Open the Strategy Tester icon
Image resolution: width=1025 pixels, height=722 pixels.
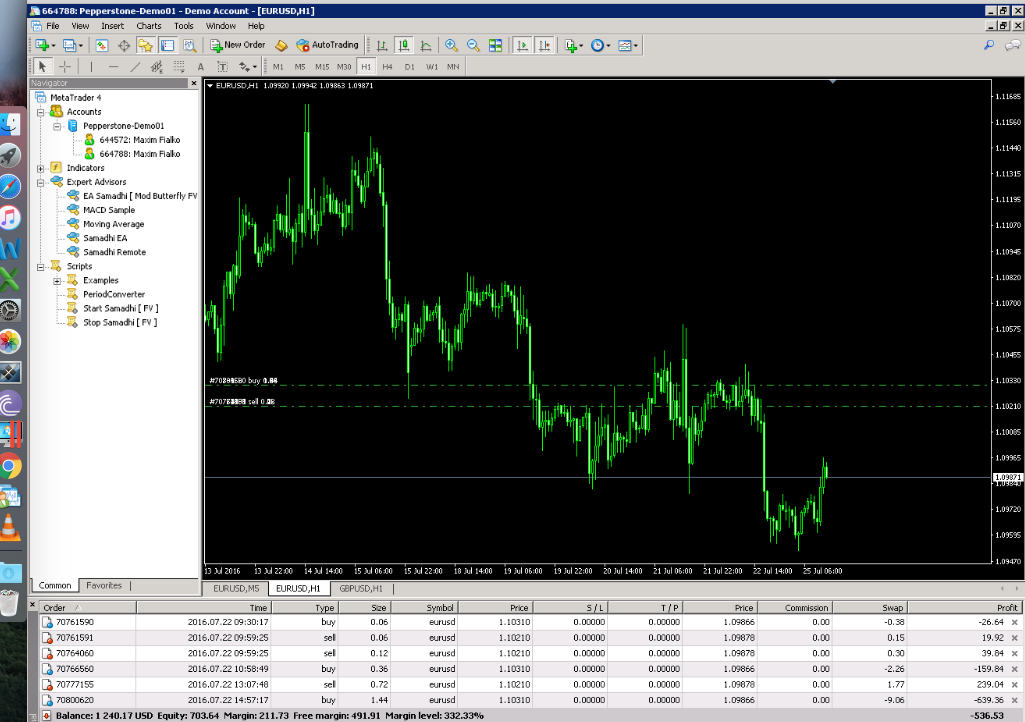[x=190, y=45]
